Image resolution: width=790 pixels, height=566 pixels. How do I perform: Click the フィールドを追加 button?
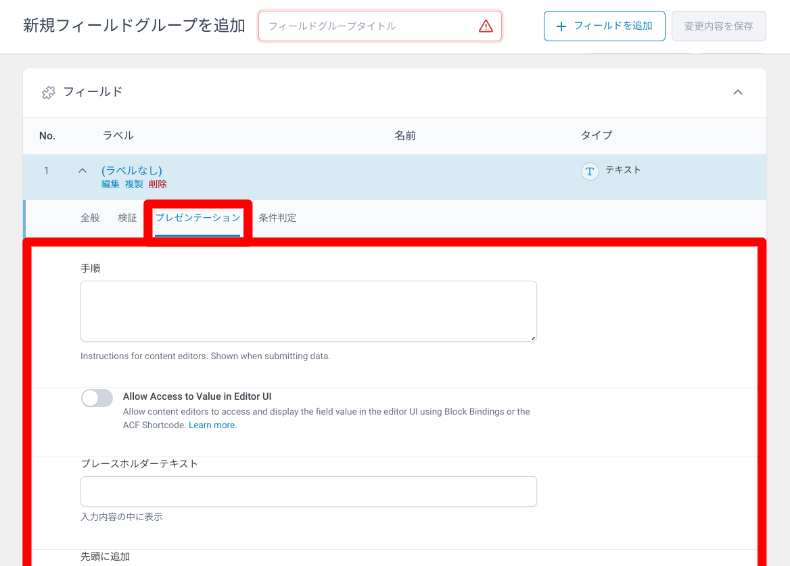[x=605, y=26]
